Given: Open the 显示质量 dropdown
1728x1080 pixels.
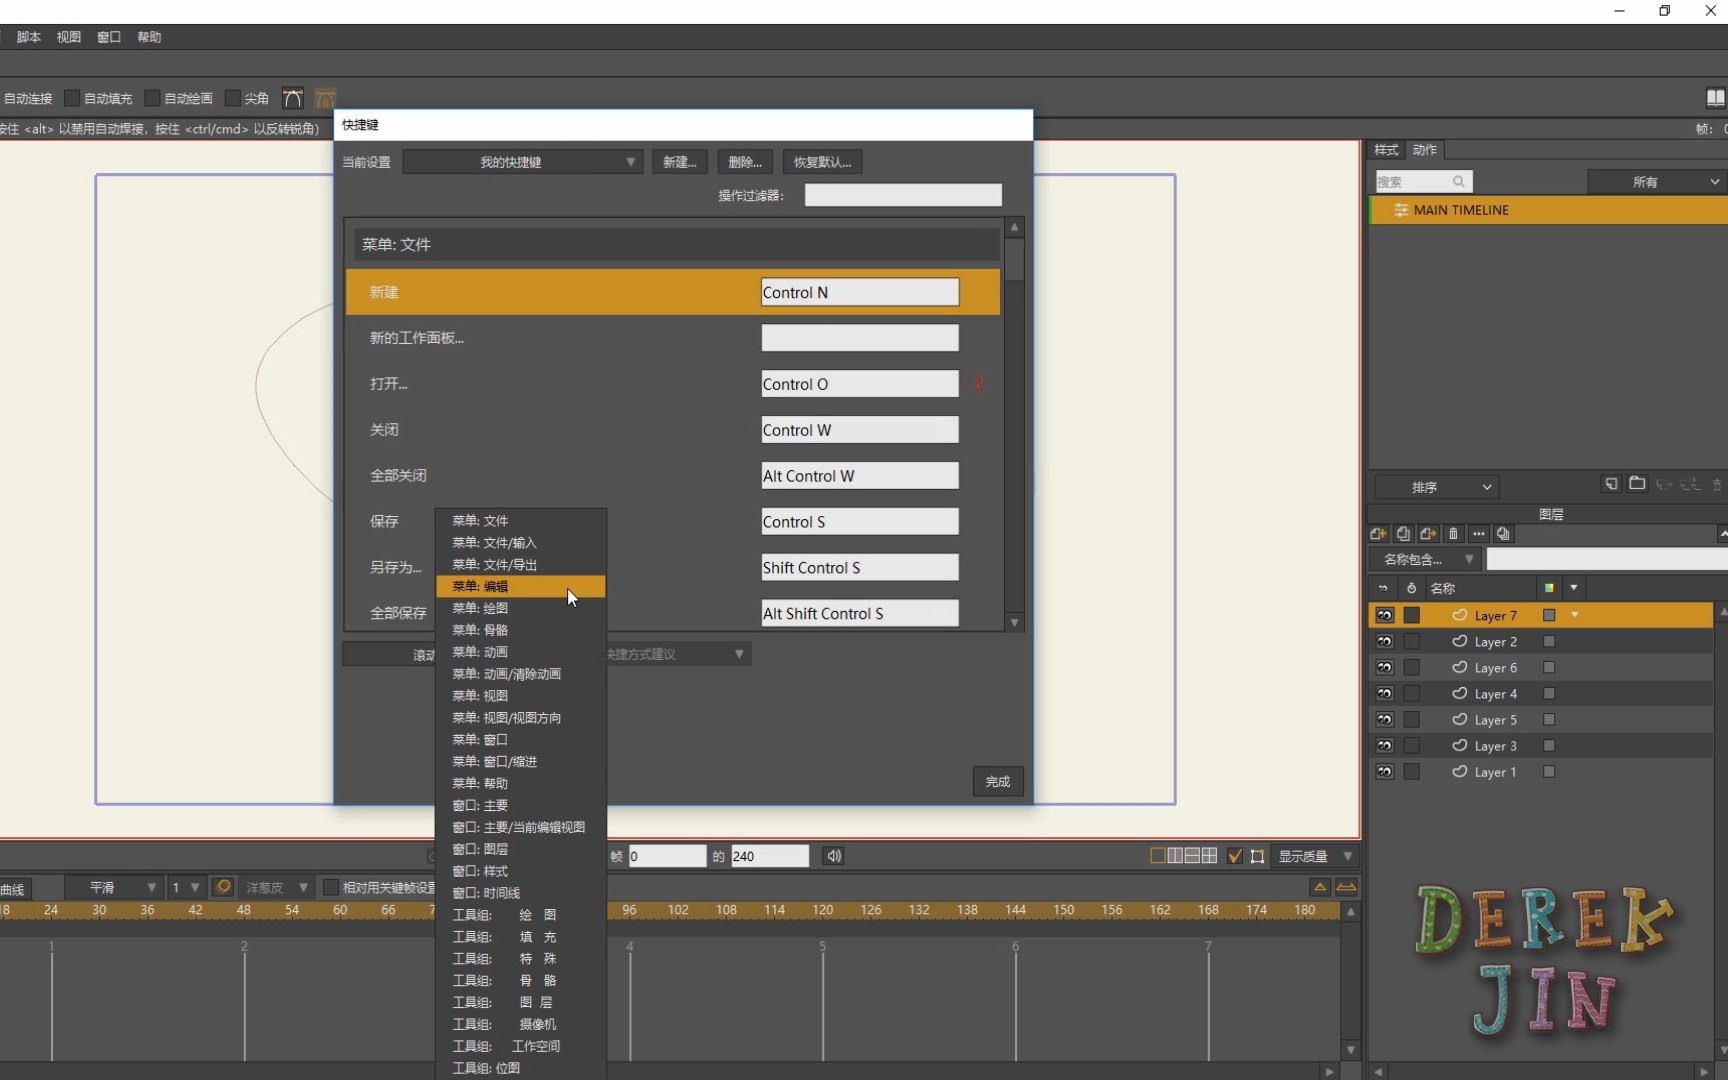Looking at the screenshot, I should (x=1315, y=856).
